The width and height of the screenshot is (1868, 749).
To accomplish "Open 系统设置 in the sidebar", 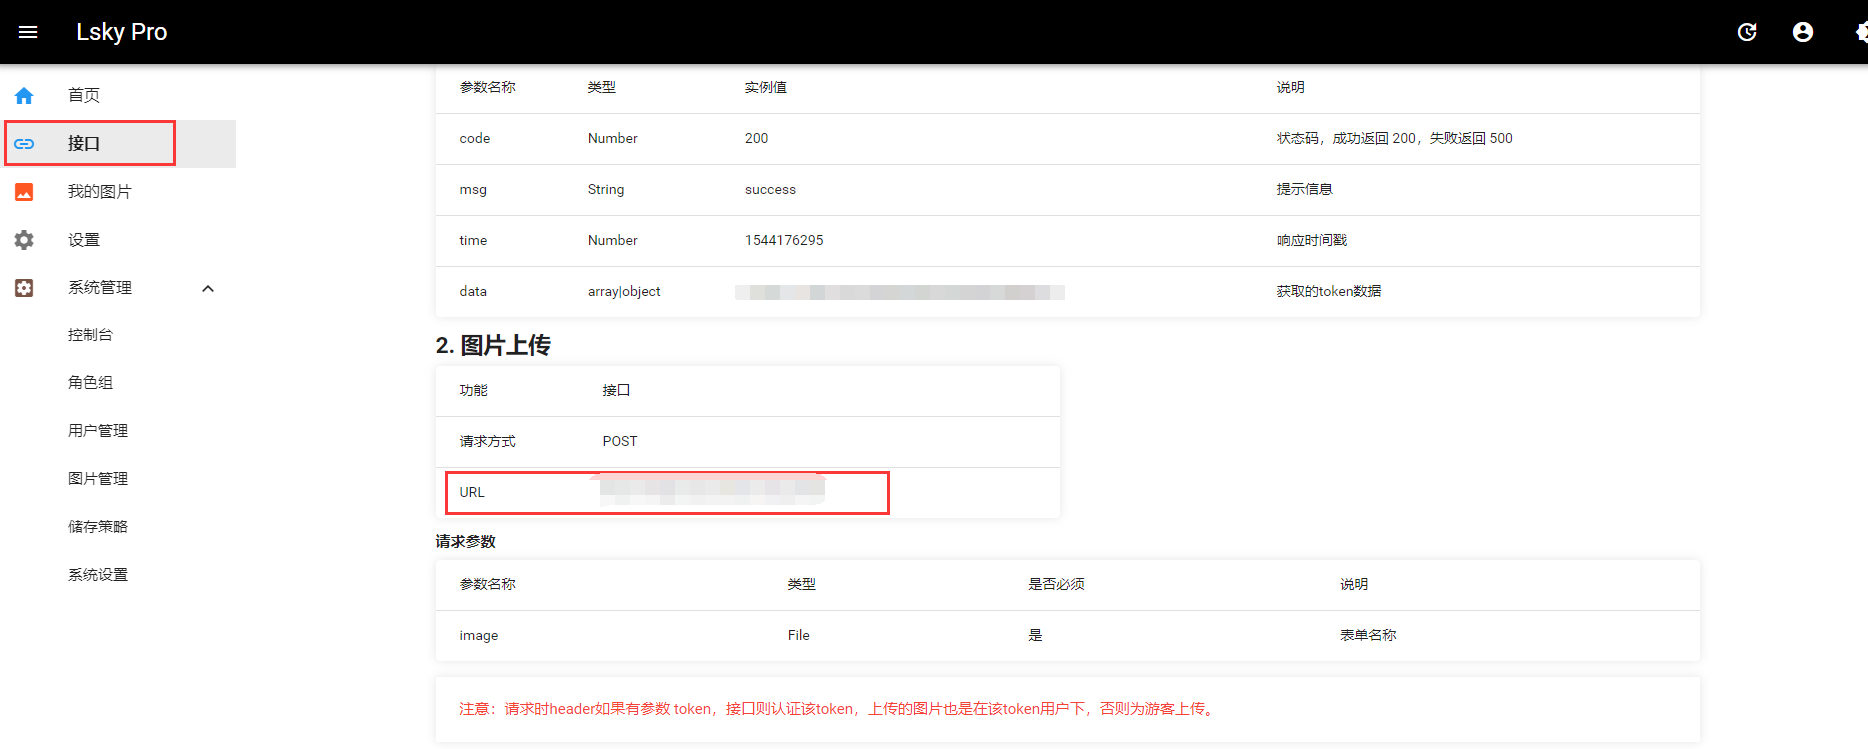I will (98, 575).
